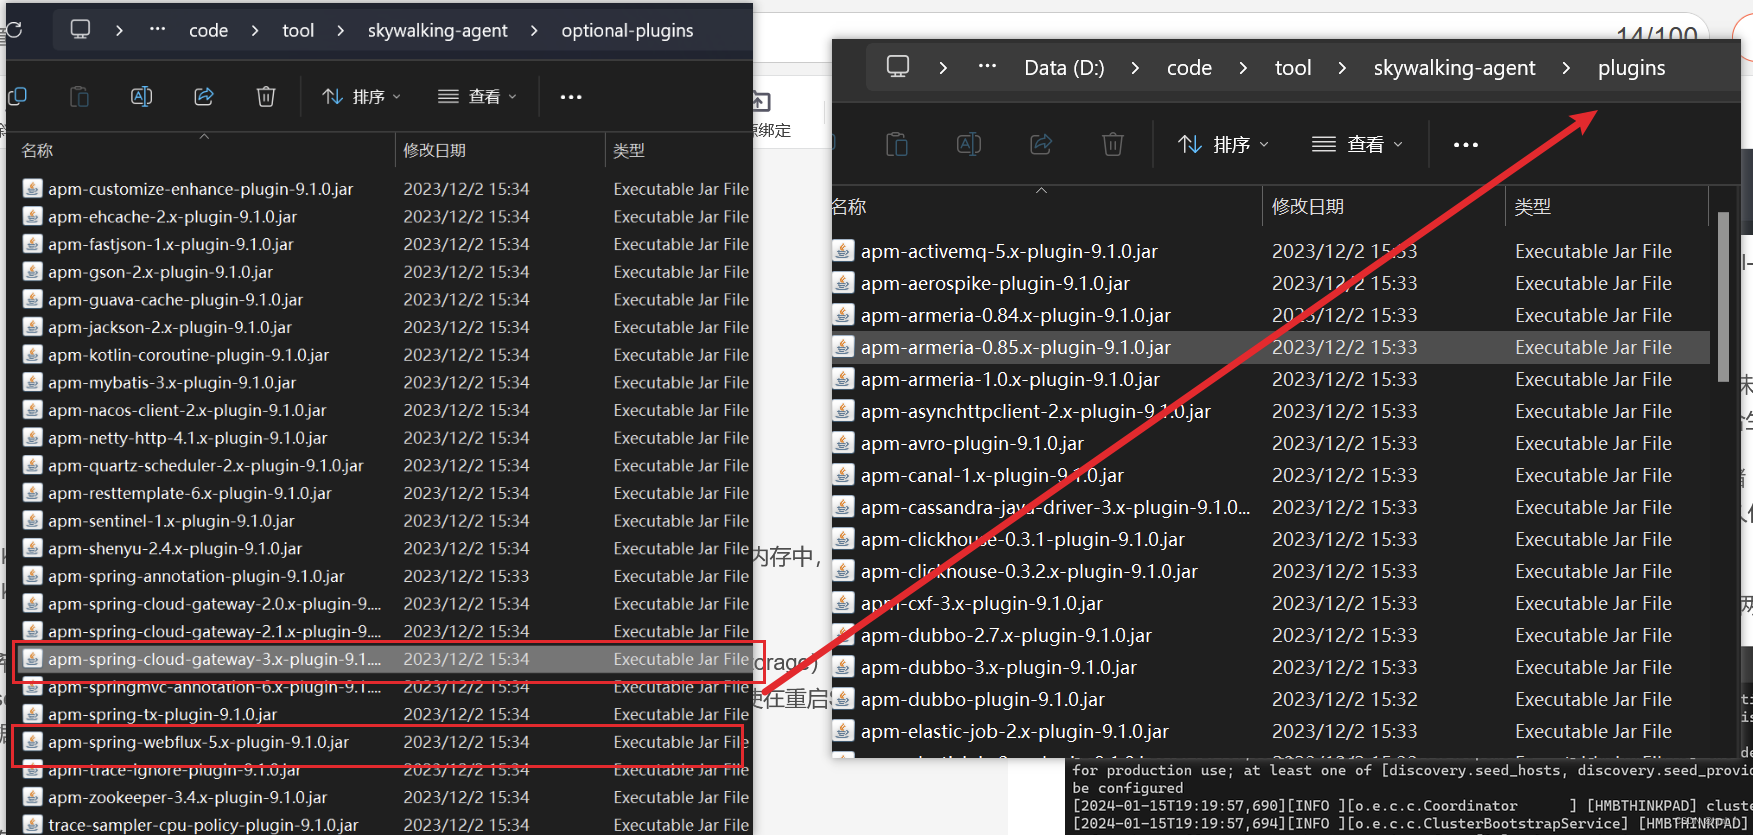Go to Data (D:) in plugins breadcrumb
Screen dimensions: 1753x835
(1064, 68)
